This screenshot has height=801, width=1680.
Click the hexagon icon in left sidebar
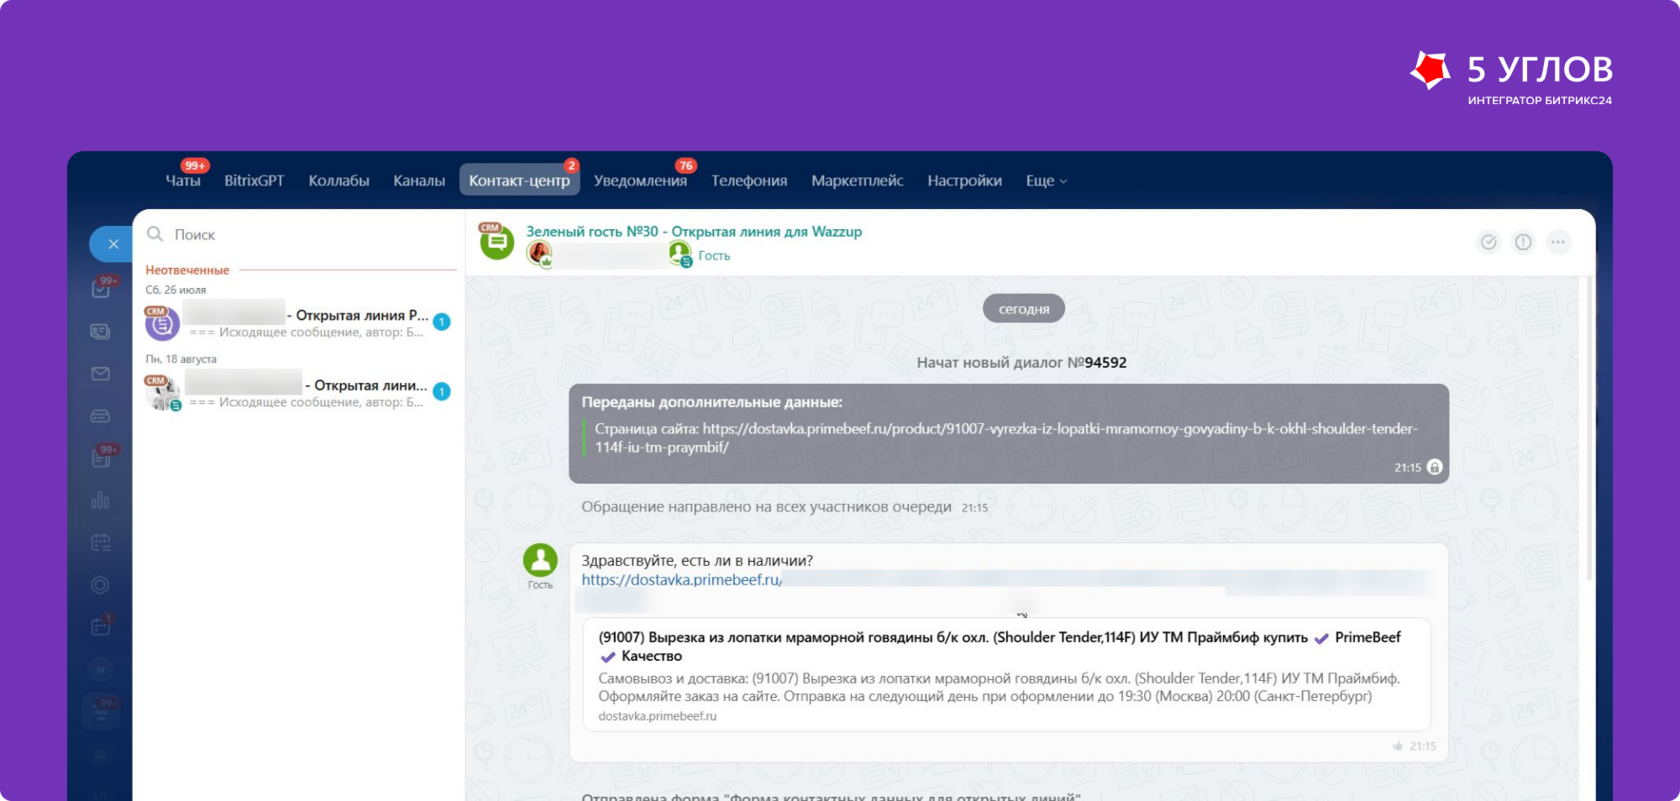pos(100,585)
